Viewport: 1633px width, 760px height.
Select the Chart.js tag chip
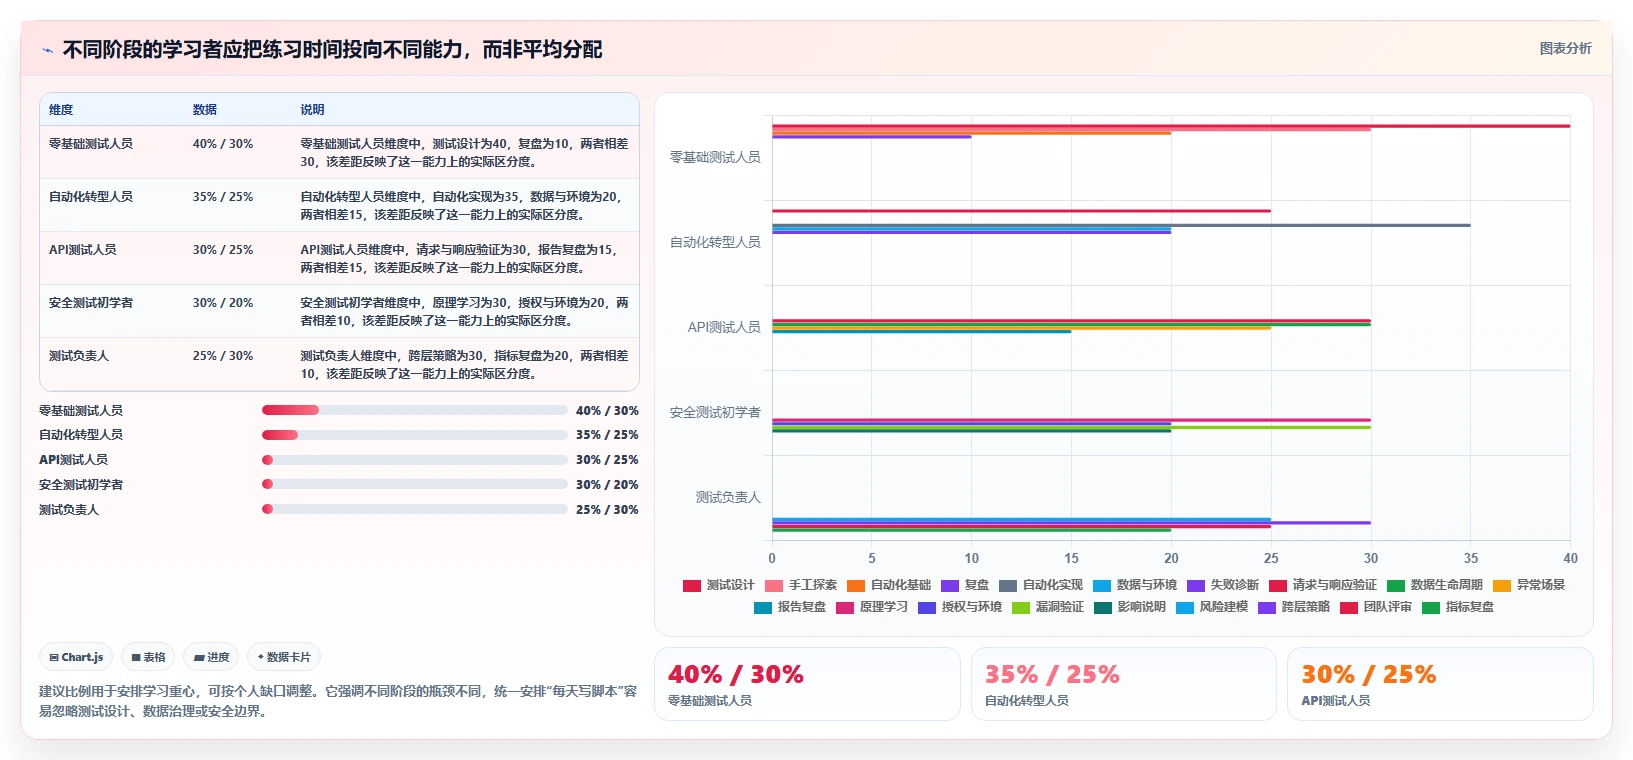76,657
